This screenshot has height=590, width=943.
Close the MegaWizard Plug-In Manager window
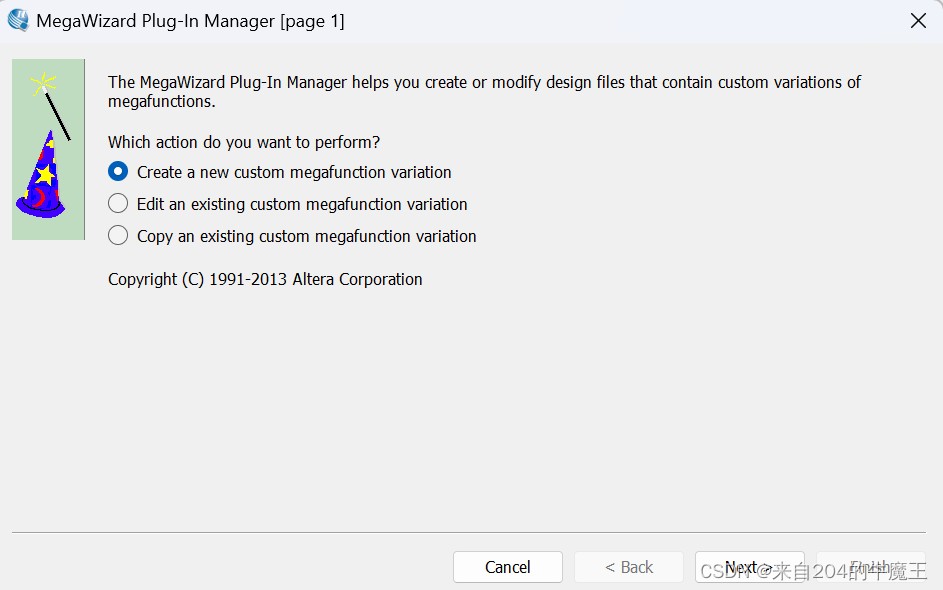click(x=918, y=21)
